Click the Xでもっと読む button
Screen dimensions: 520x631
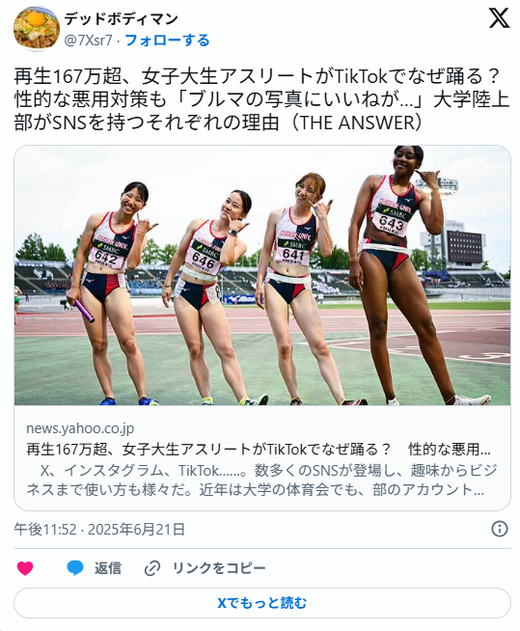262,603
